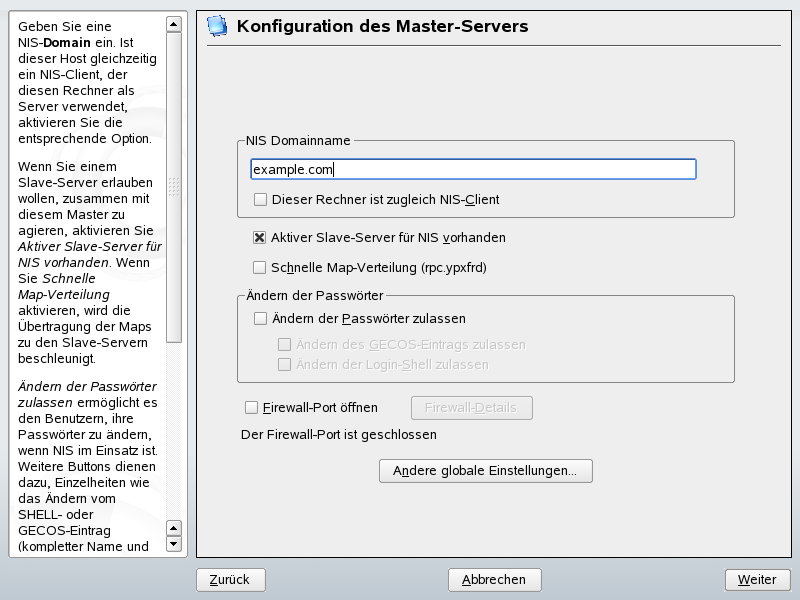
Task: Click the "Weiter" button
Action: tap(757, 580)
